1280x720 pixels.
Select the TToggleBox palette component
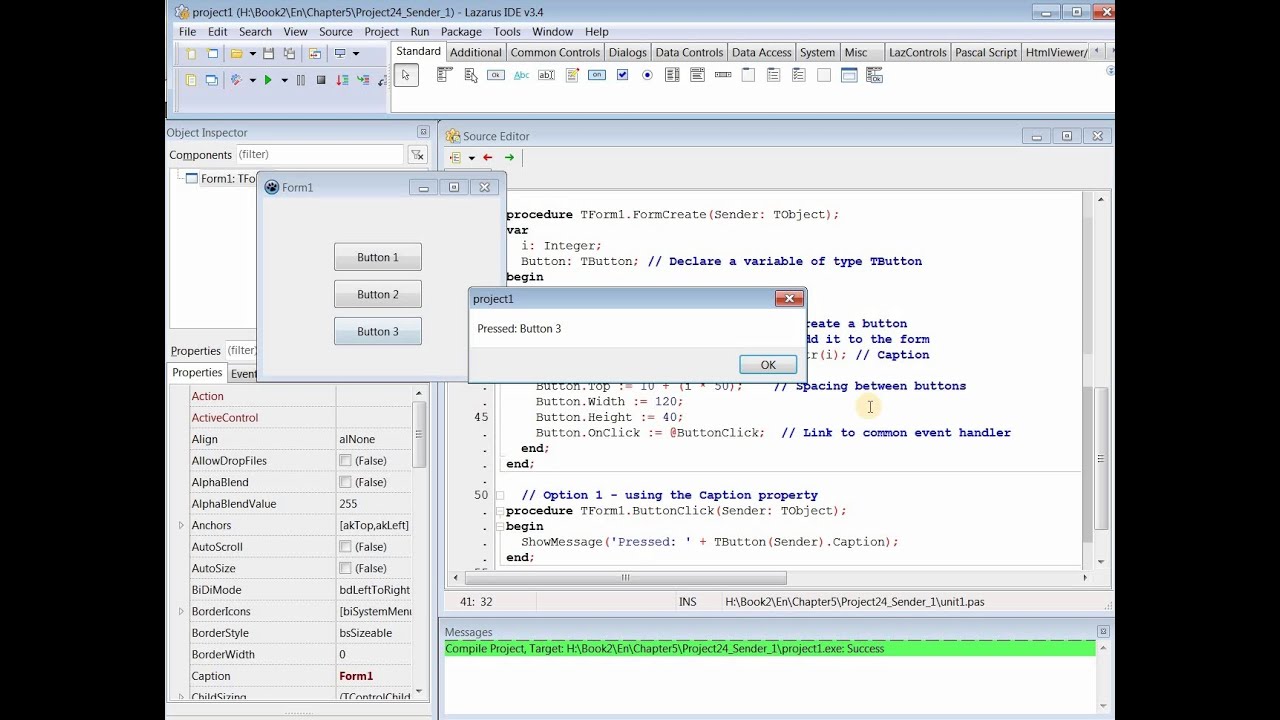(x=597, y=75)
